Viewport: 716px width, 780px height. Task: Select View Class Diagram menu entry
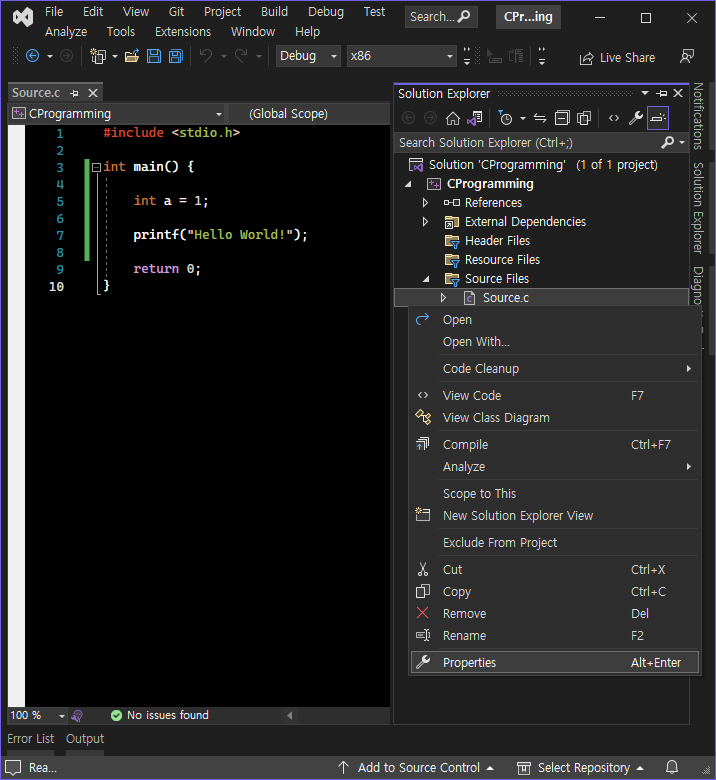[555, 417]
